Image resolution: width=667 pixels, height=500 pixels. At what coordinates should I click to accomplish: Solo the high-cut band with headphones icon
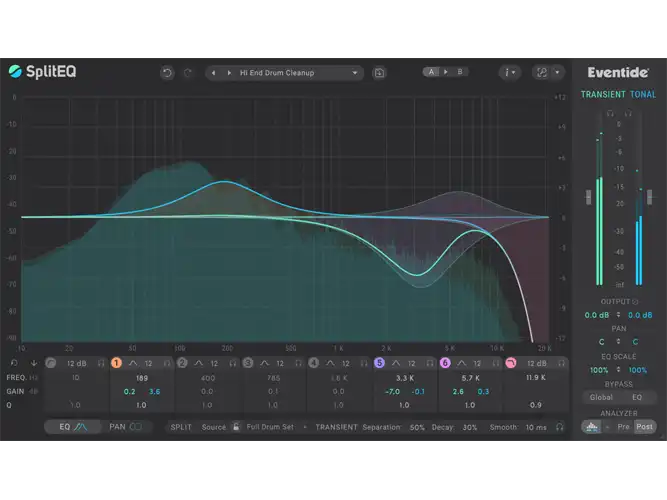point(562,363)
